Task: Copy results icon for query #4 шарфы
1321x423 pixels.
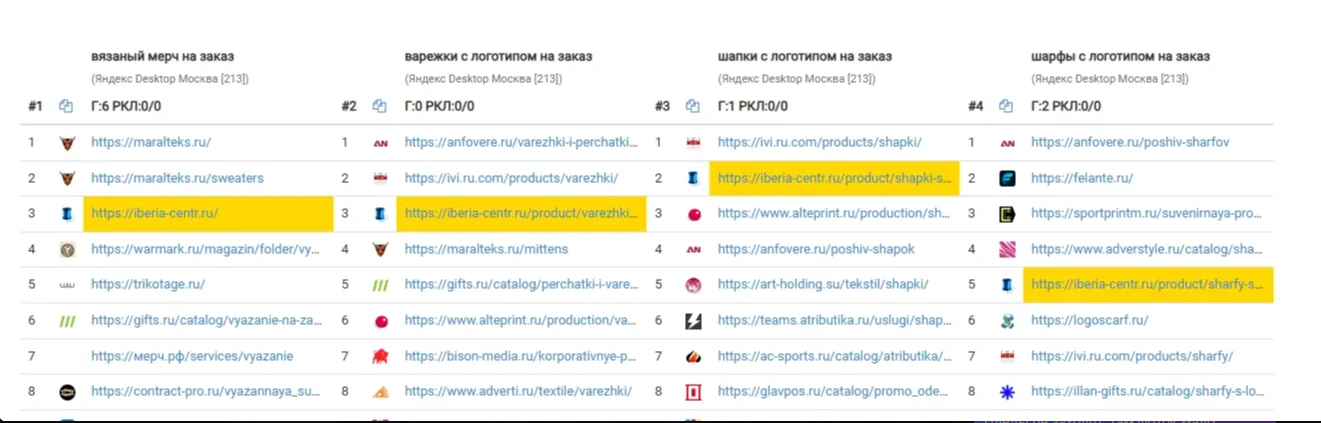Action: [1006, 106]
